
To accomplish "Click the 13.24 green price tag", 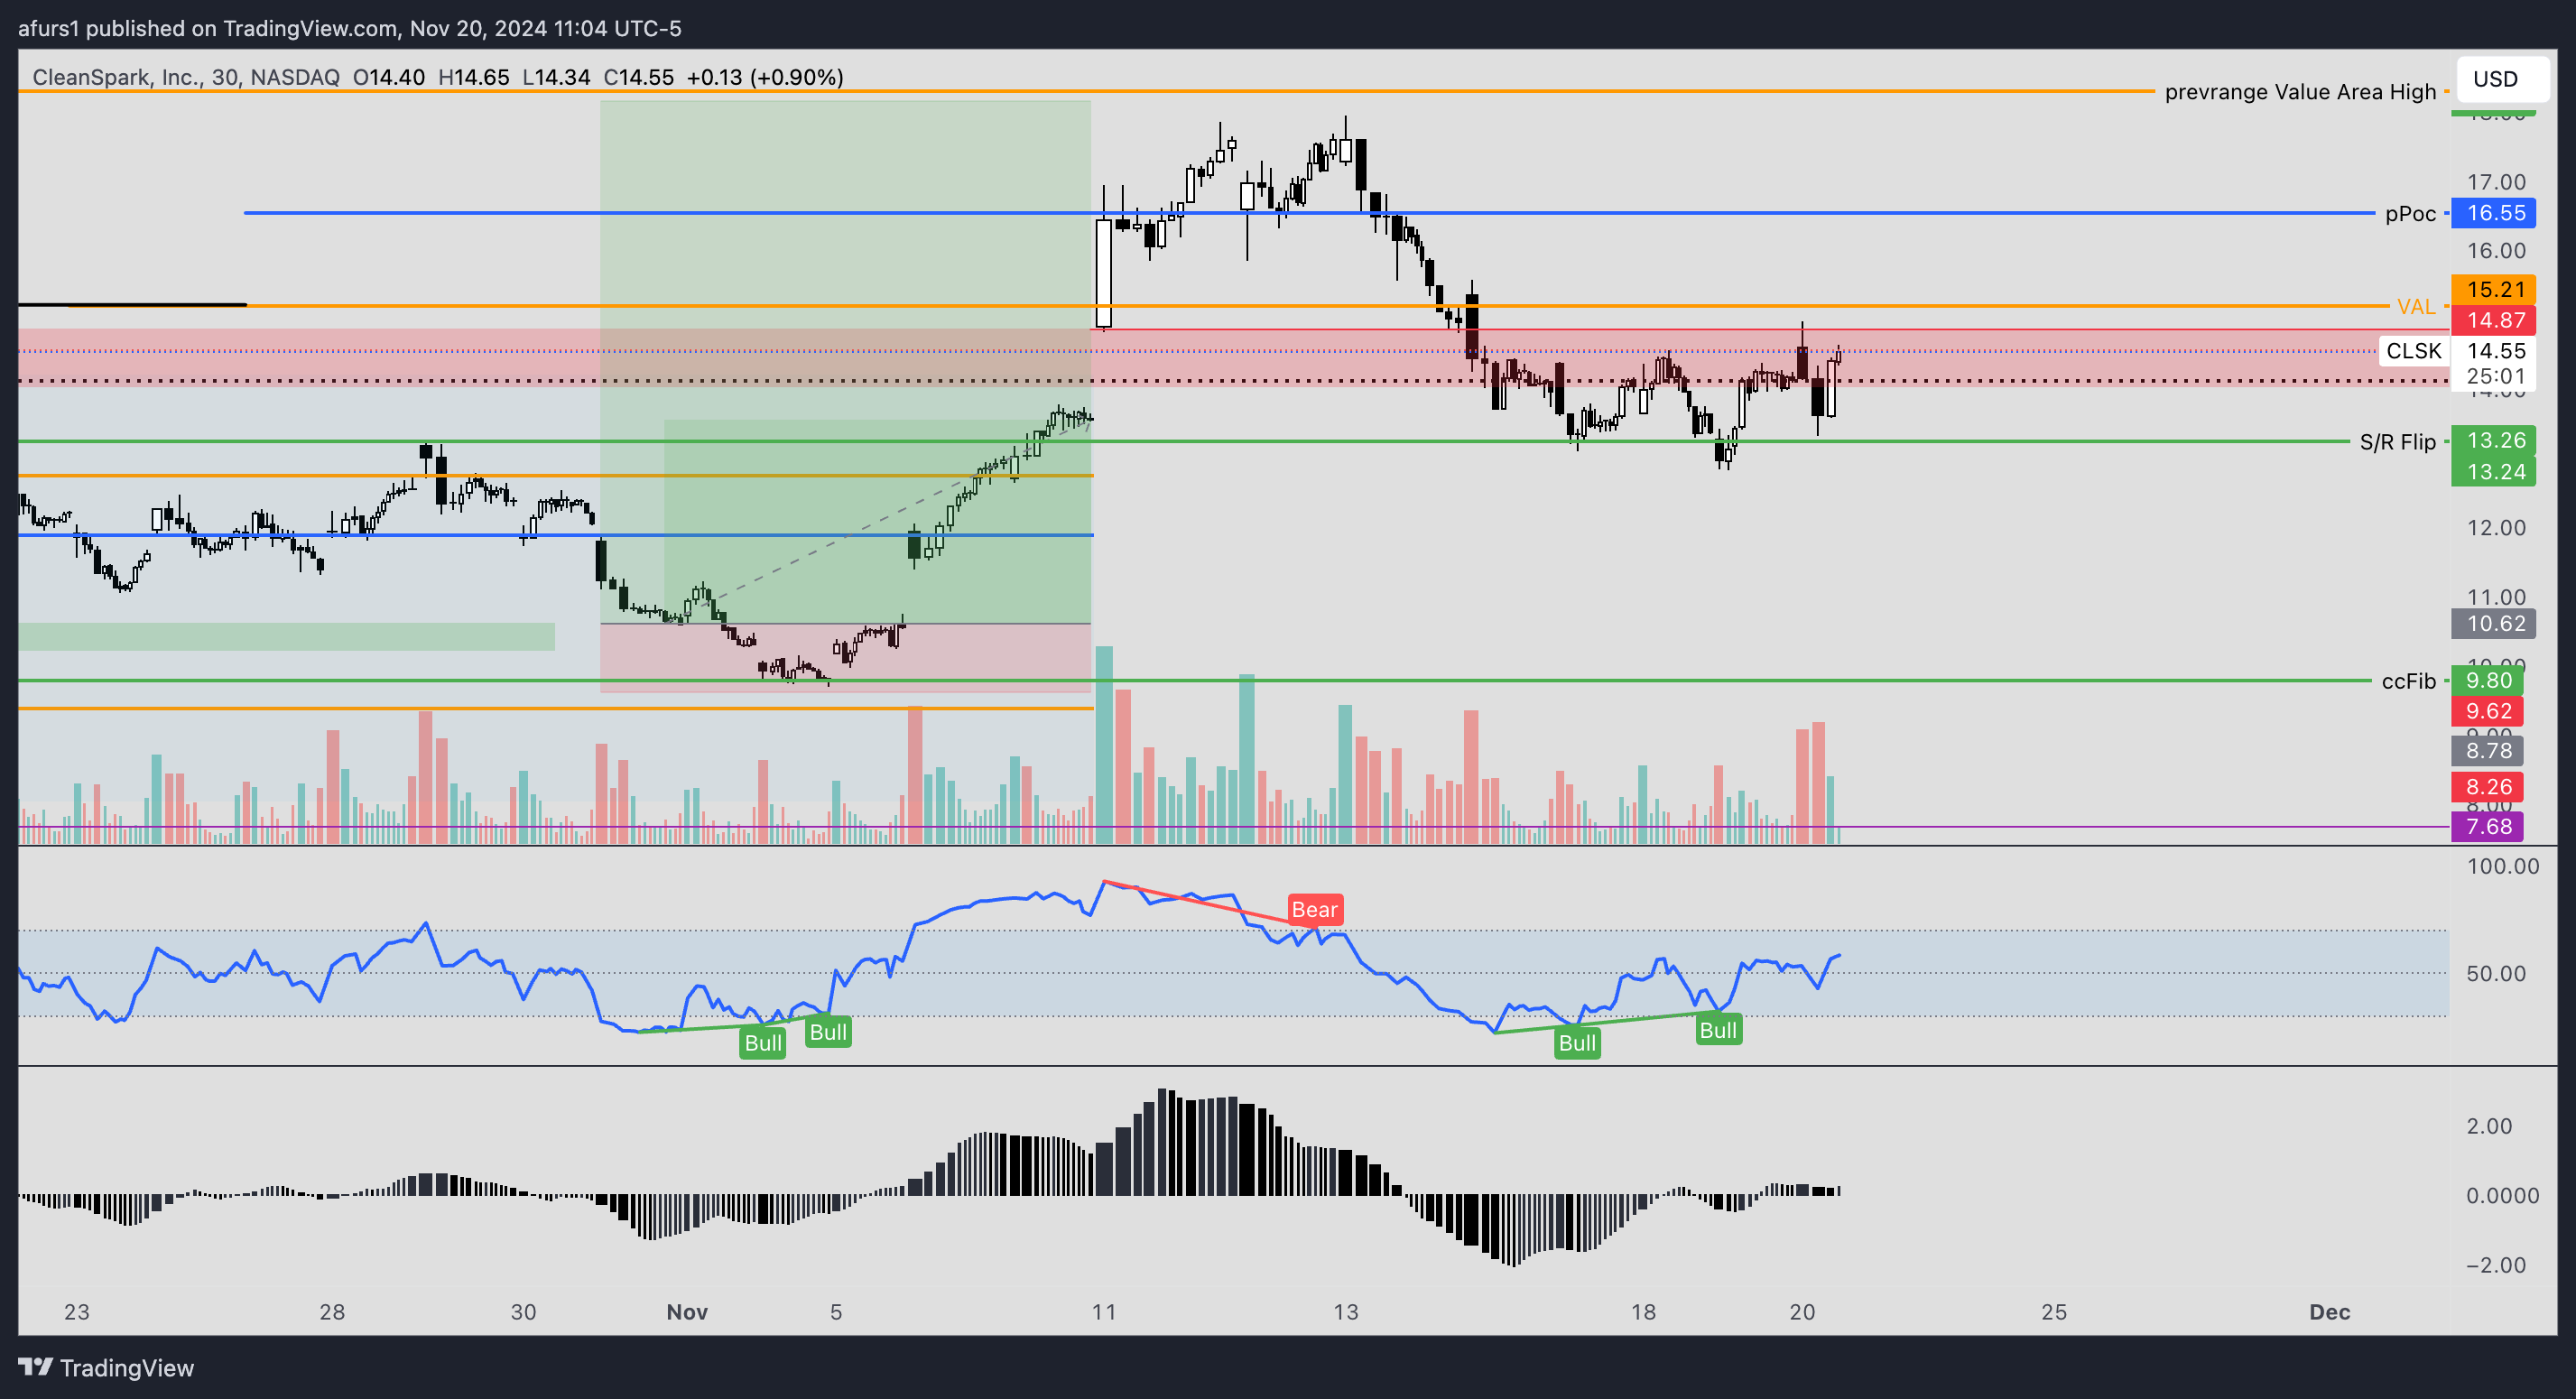I will click(x=2494, y=471).
